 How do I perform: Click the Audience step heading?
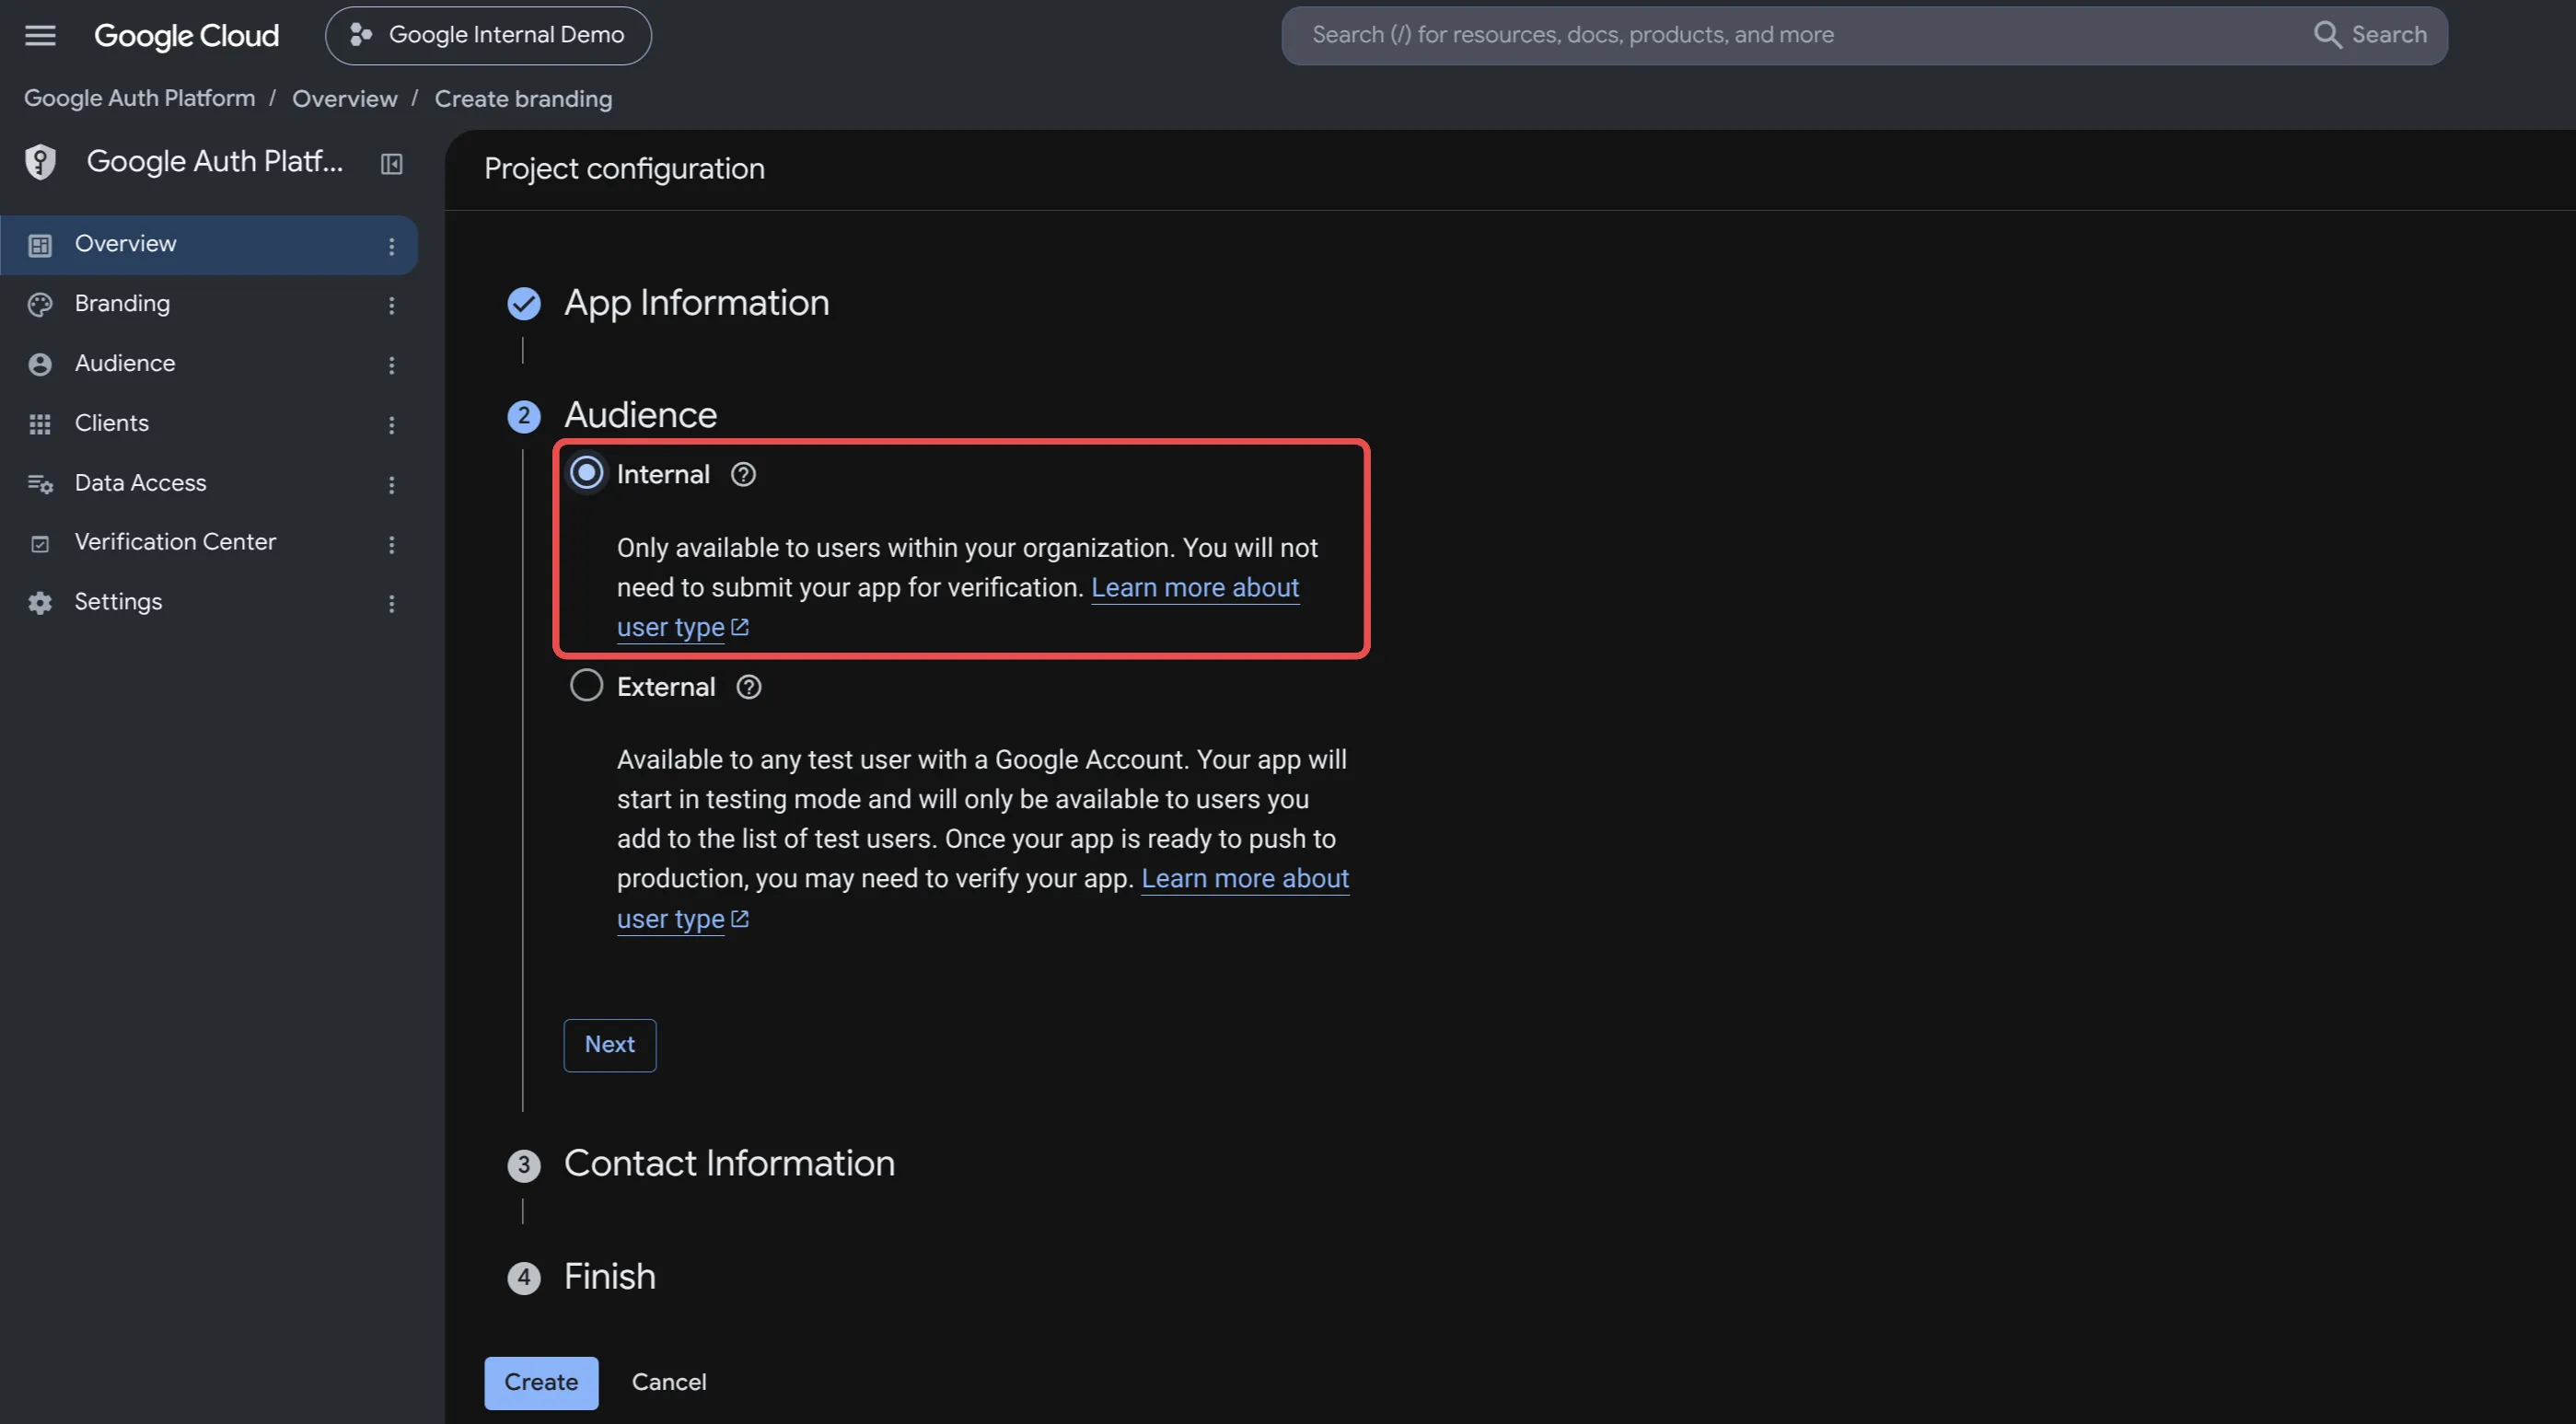click(x=640, y=415)
